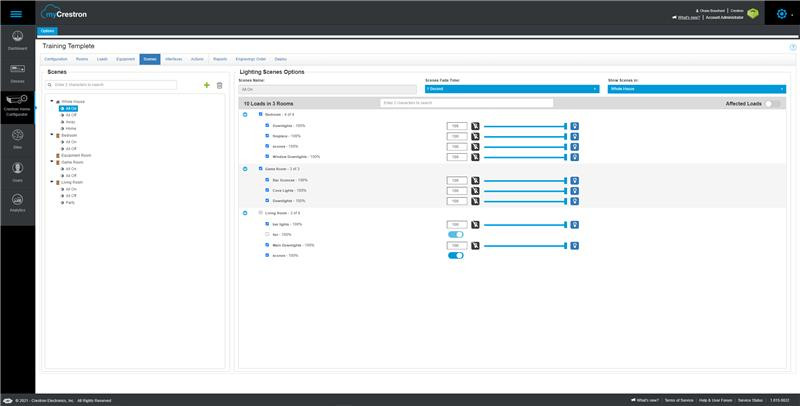Switch to the Deploy tab

(x=281, y=59)
